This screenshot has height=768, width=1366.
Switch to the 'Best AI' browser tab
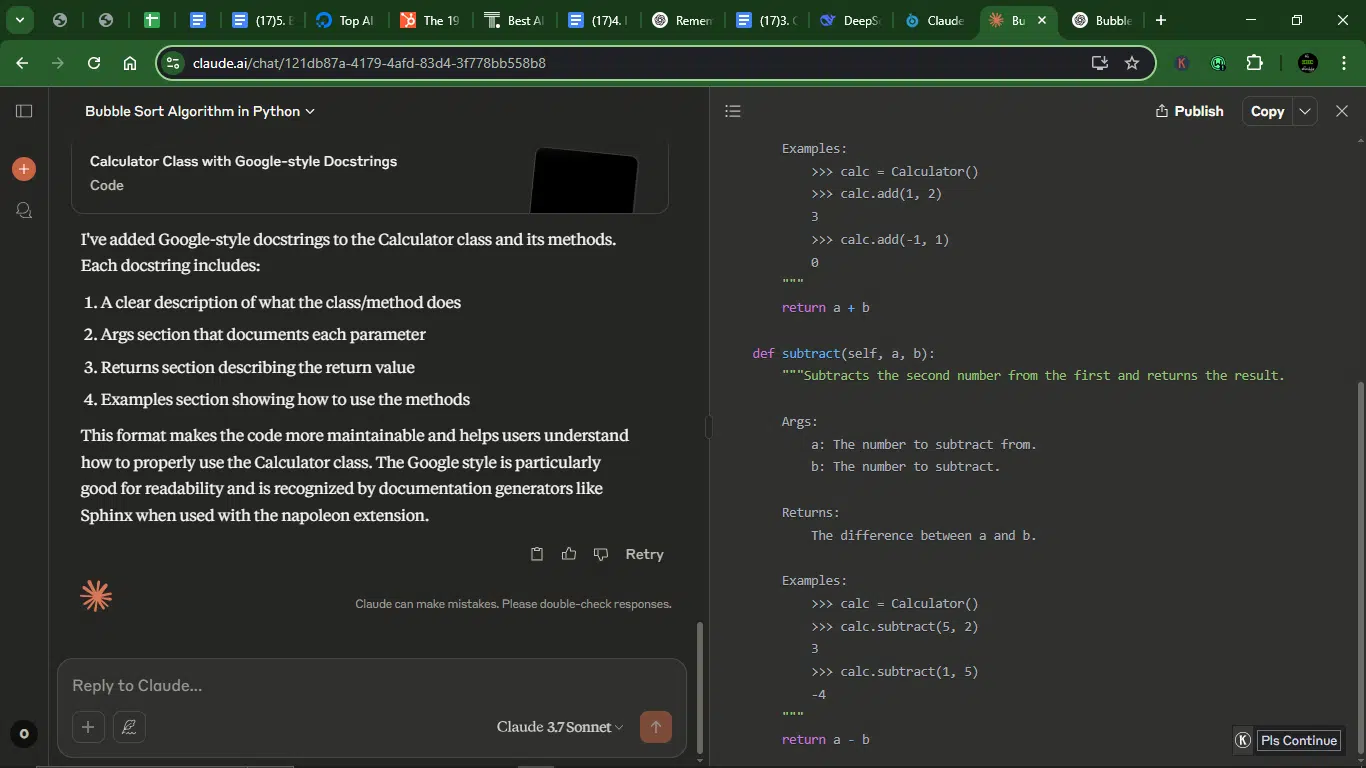click(515, 20)
